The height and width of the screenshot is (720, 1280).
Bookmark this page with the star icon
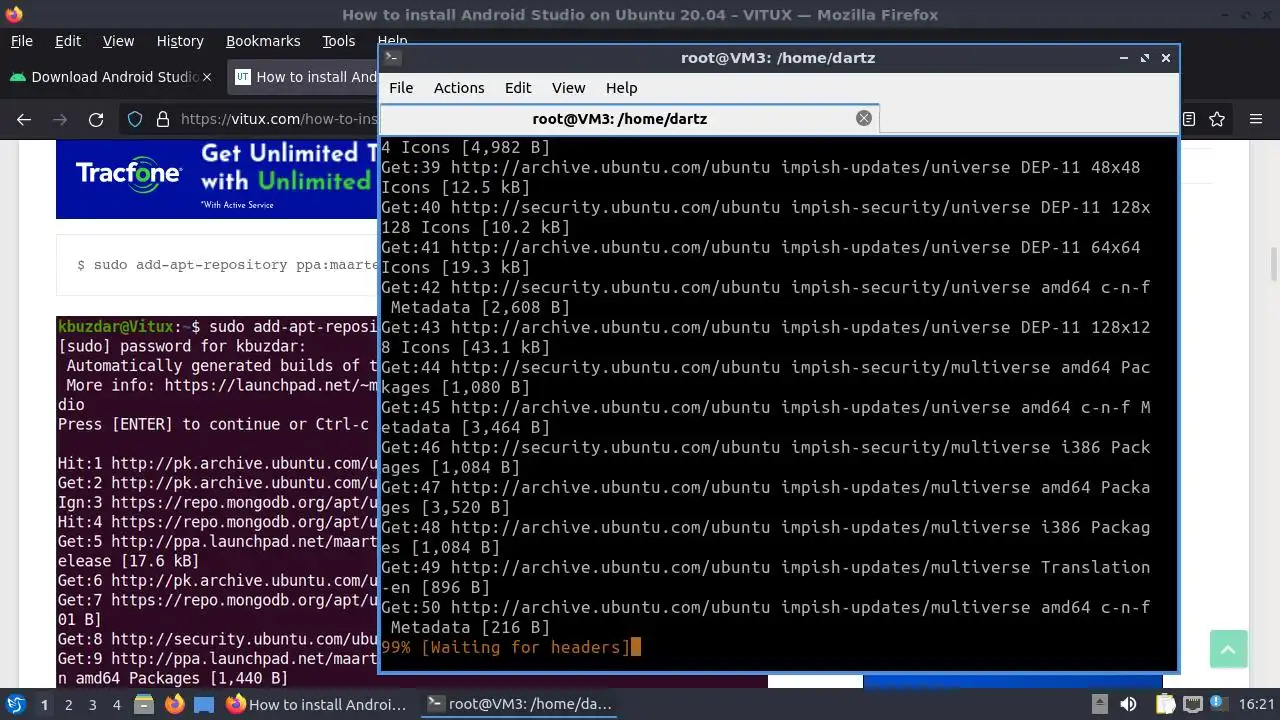pyautogui.click(x=1217, y=119)
